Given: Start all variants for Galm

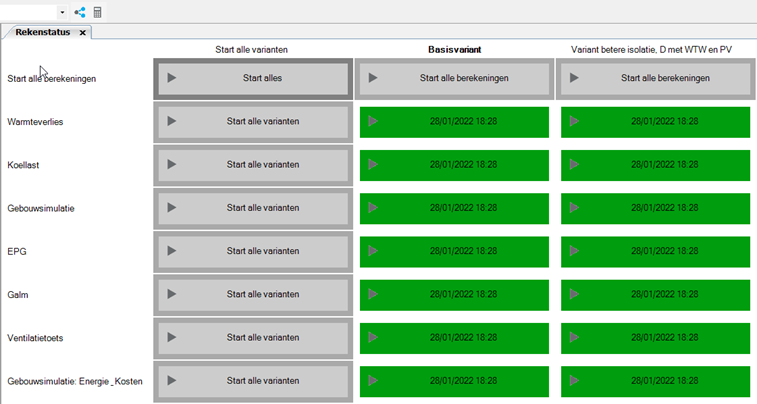Looking at the screenshot, I should click(253, 294).
